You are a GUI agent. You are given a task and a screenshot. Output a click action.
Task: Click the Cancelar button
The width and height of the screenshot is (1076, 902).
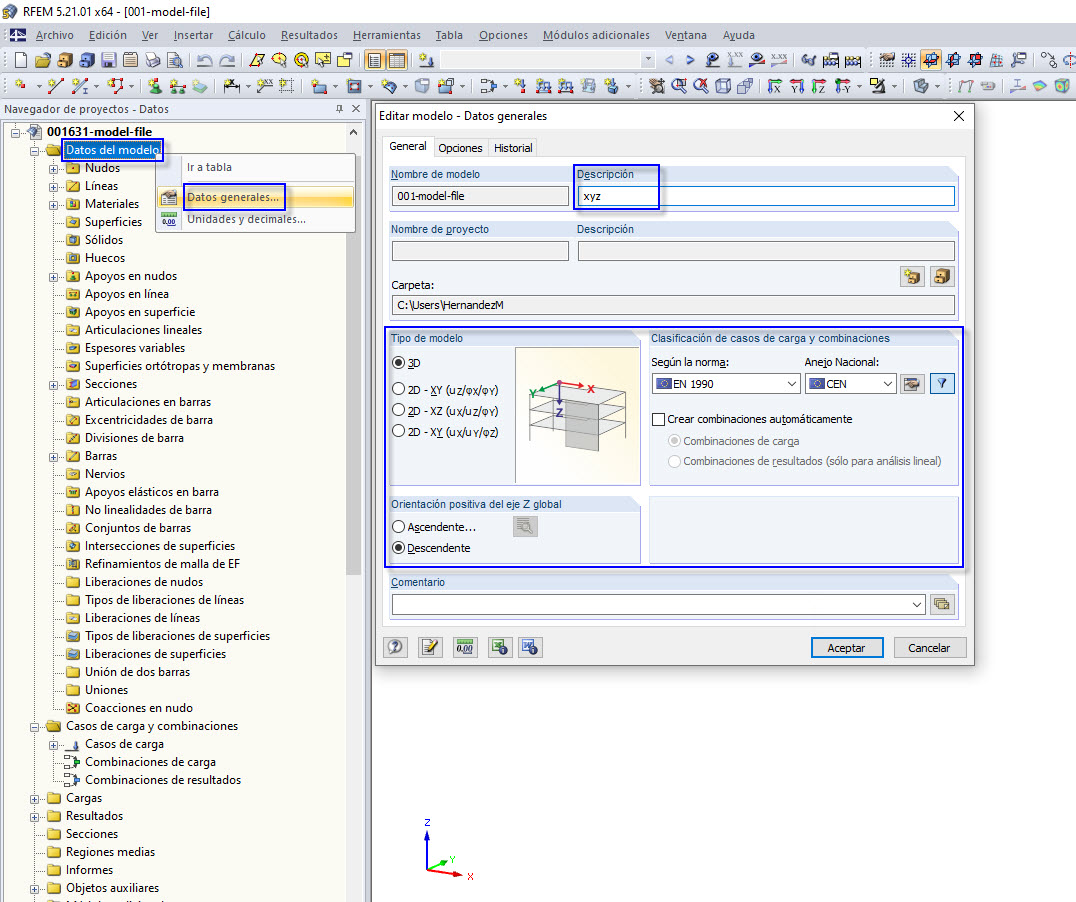pyautogui.click(x=930, y=648)
